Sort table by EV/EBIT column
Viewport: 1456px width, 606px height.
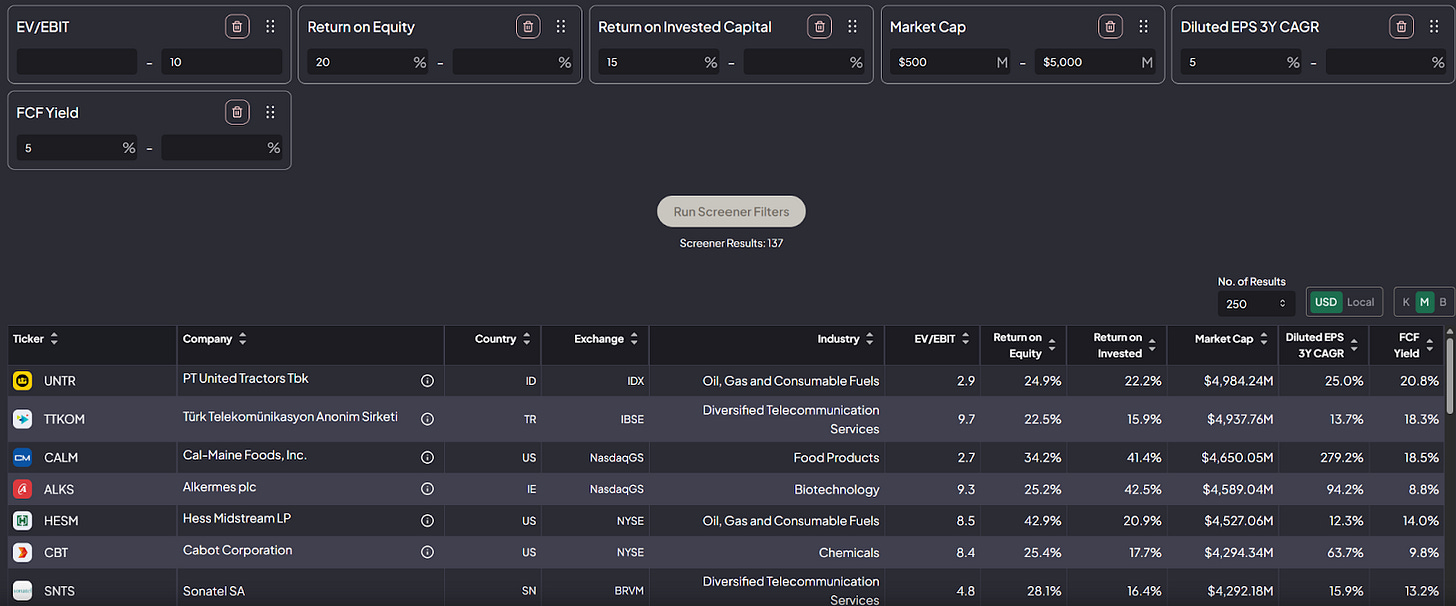click(x=965, y=339)
